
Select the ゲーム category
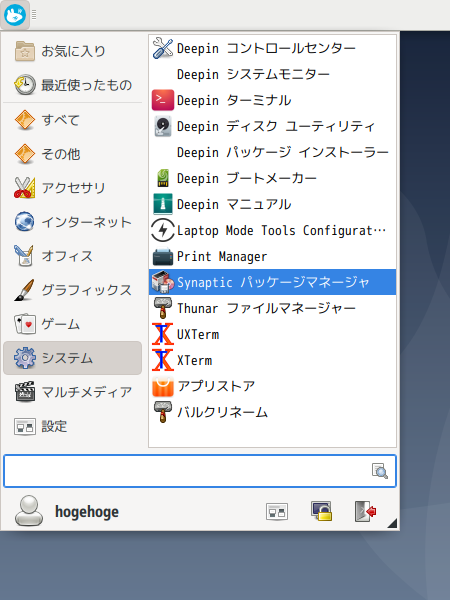pos(72,324)
